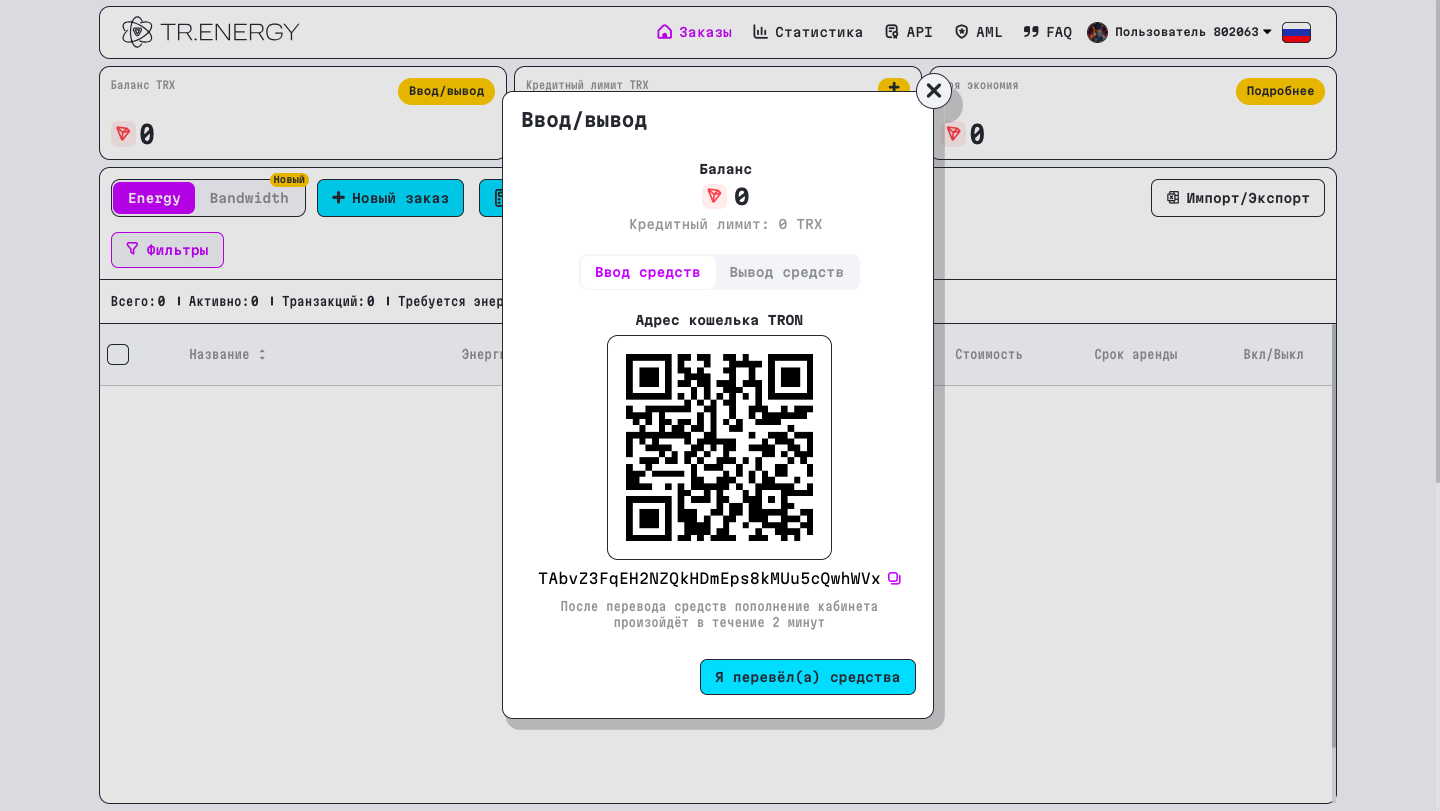The width and height of the screenshot is (1440, 811).
Task: Click the Статистика bar chart icon
Action: [x=762, y=31]
